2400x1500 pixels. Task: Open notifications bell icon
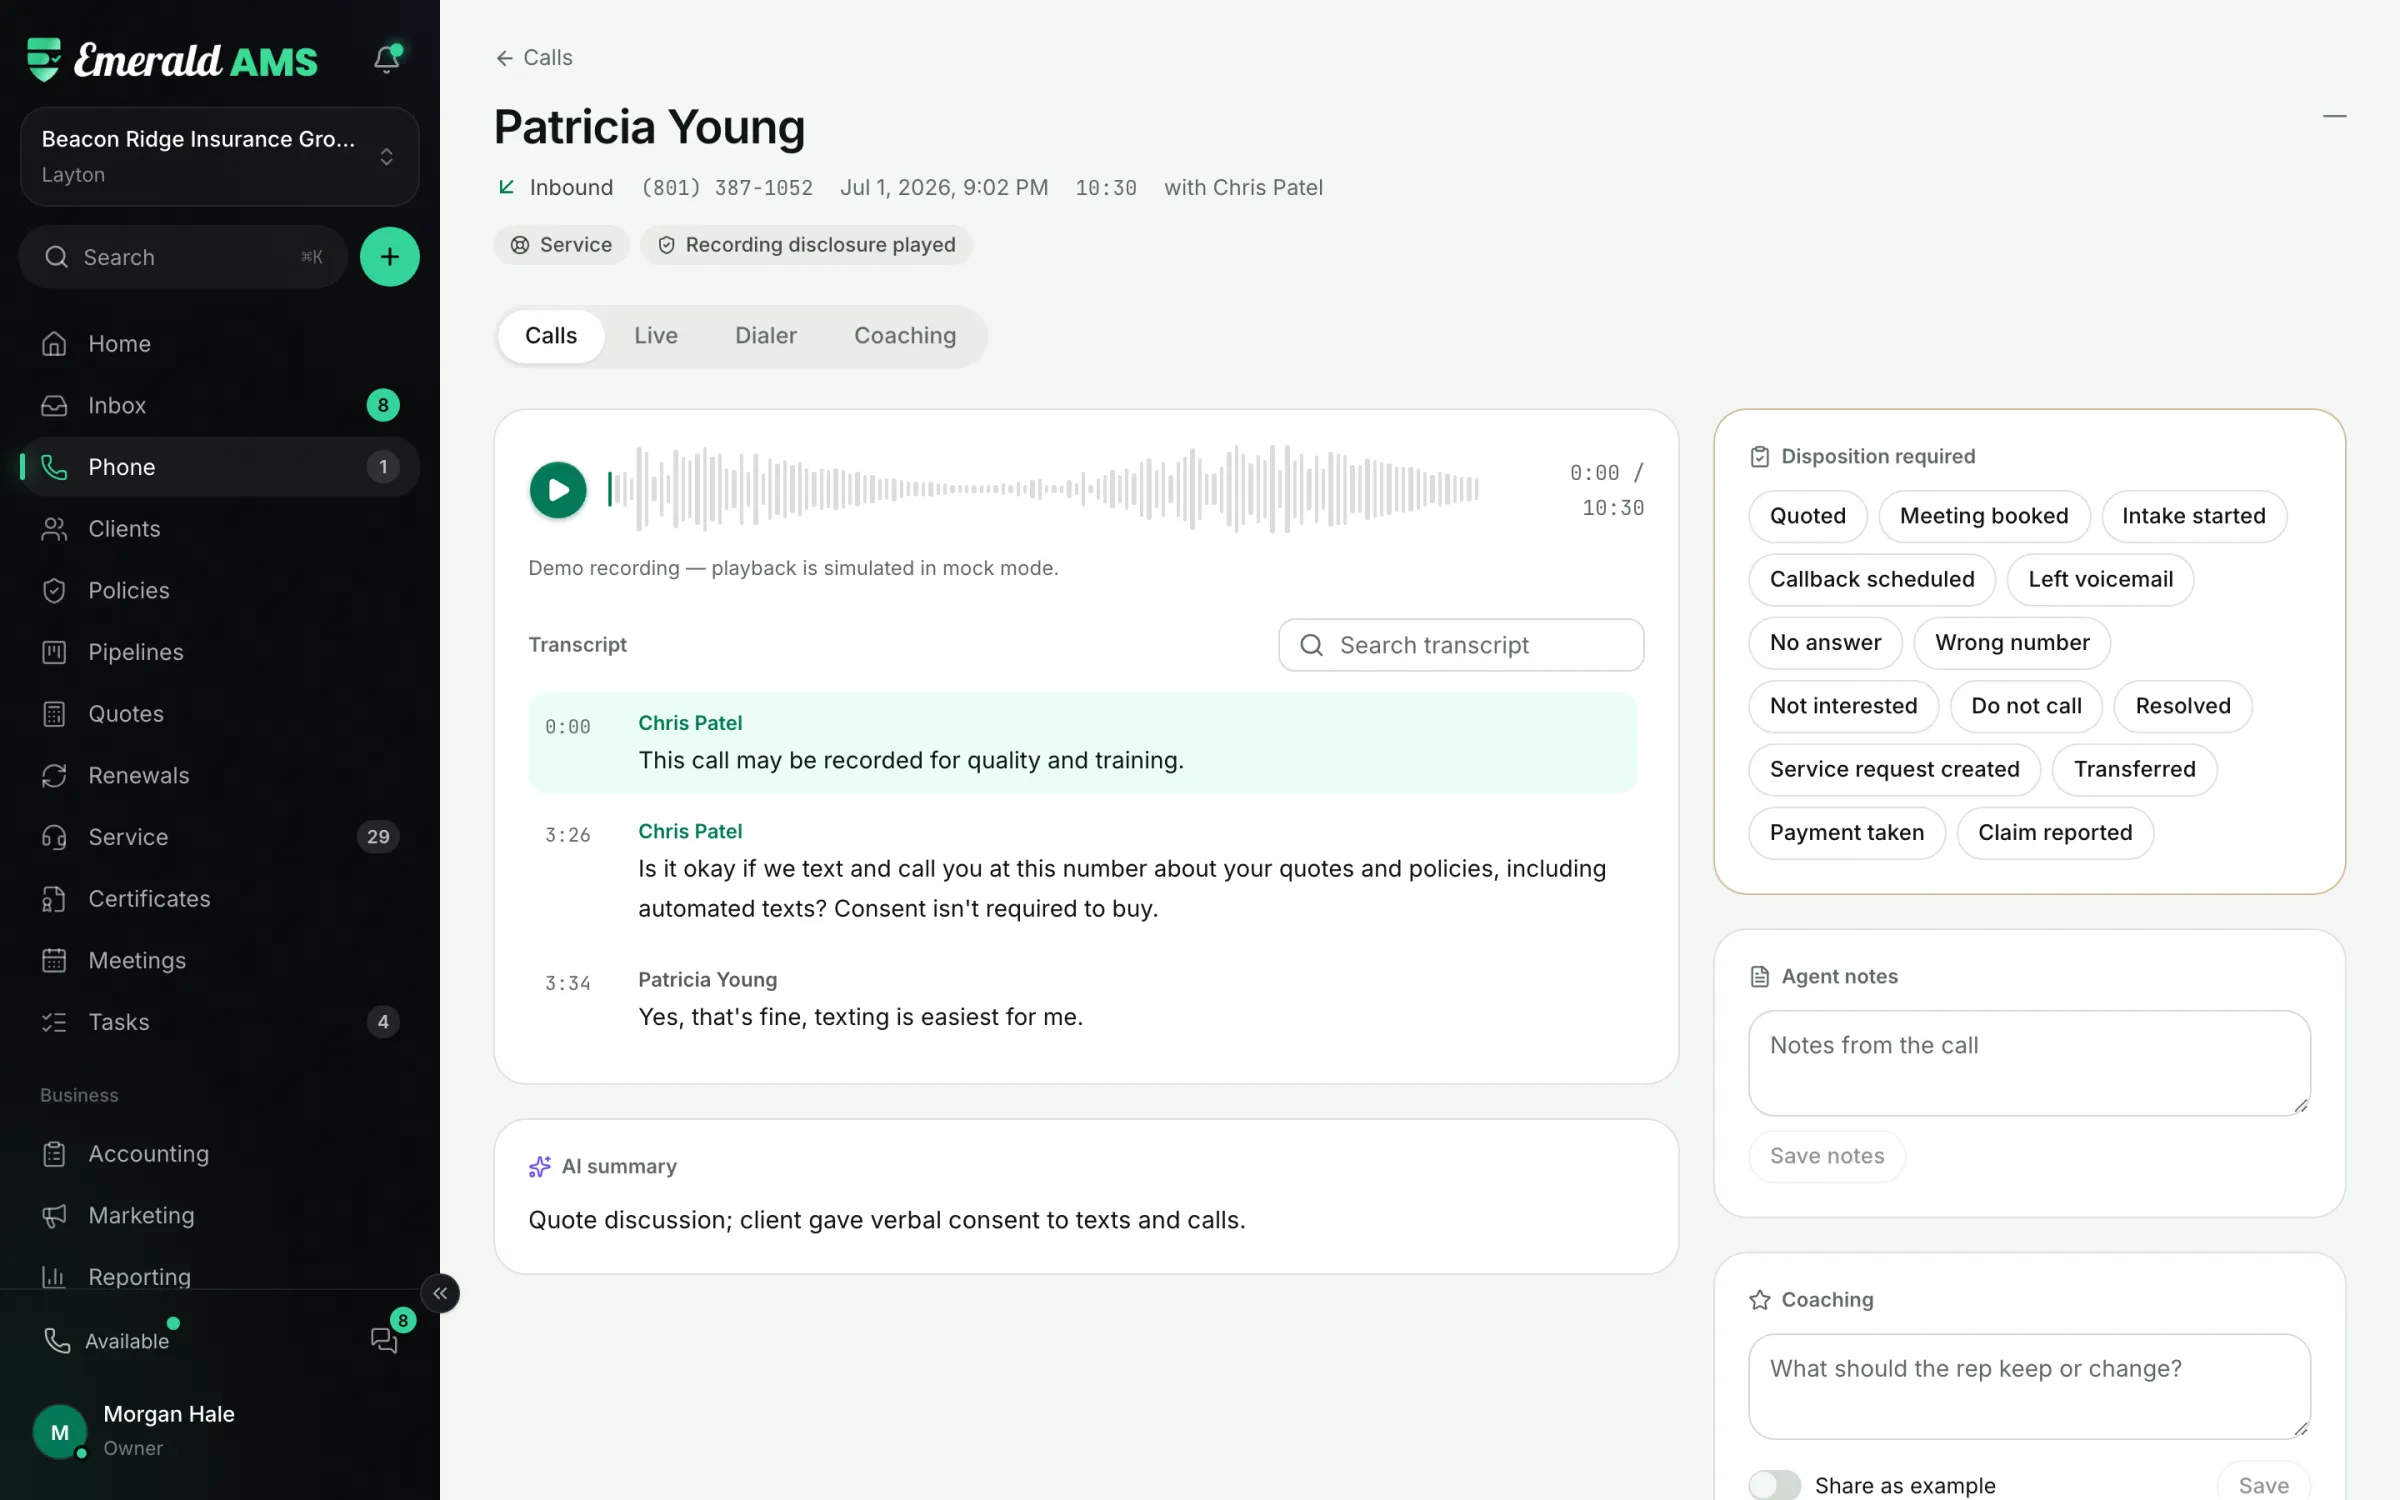point(387,59)
